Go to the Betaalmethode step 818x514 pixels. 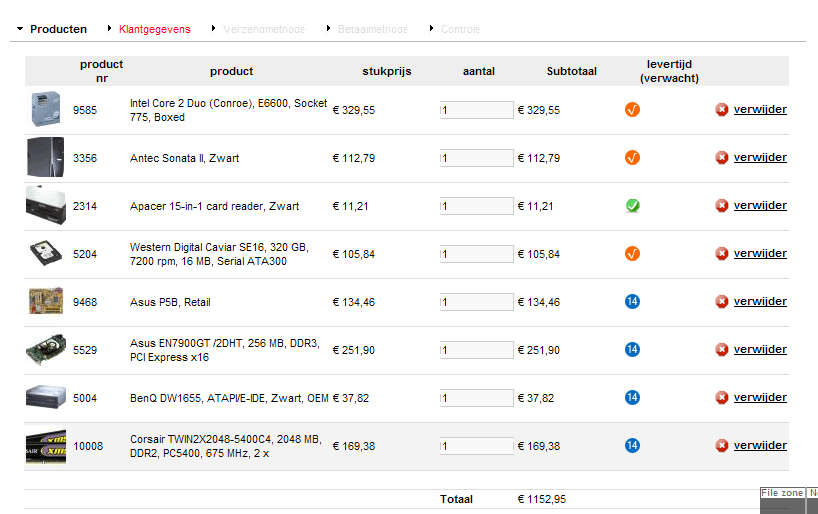(x=372, y=29)
